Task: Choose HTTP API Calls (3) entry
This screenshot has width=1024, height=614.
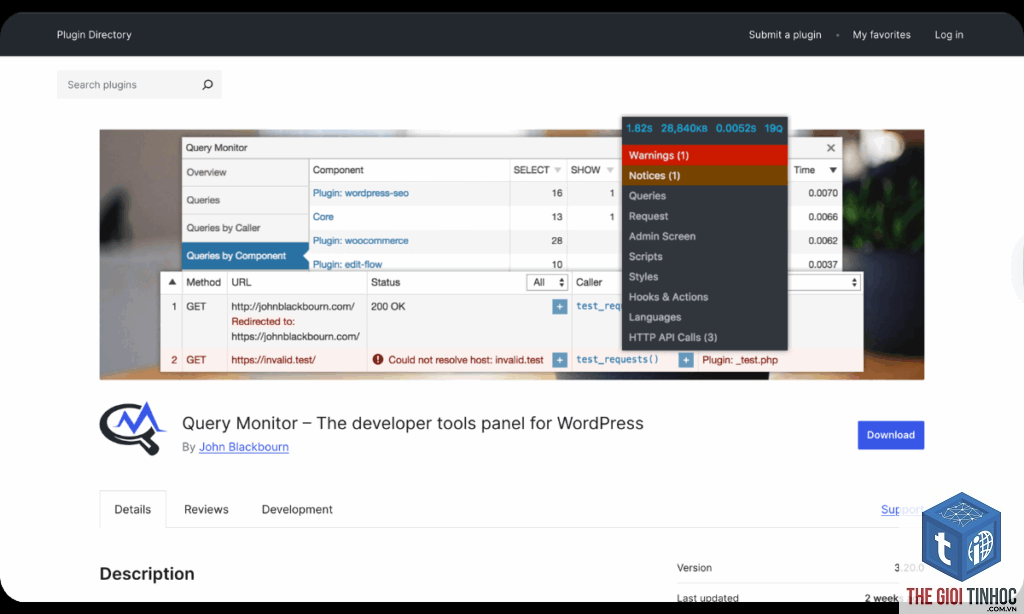Action: (x=705, y=337)
